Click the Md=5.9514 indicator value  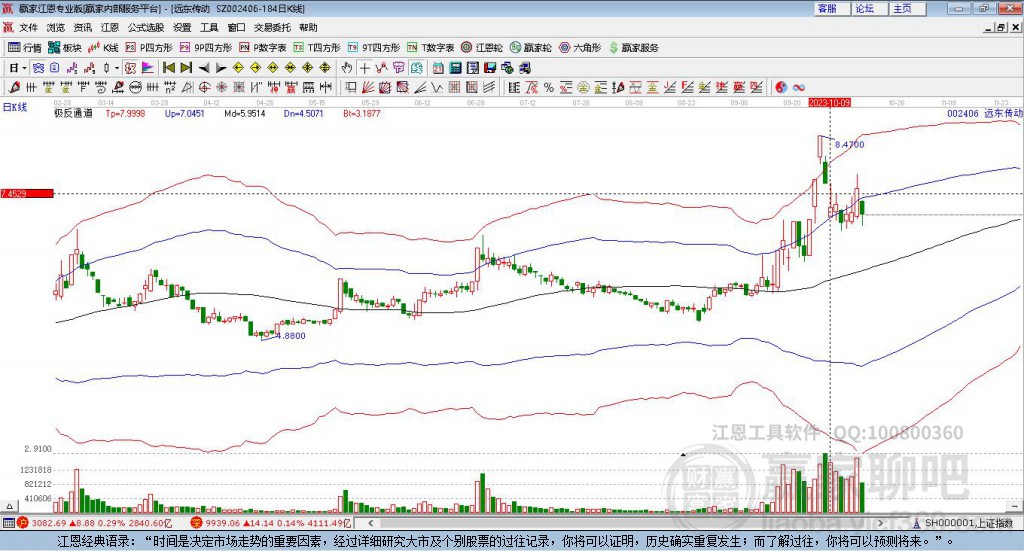[245, 114]
